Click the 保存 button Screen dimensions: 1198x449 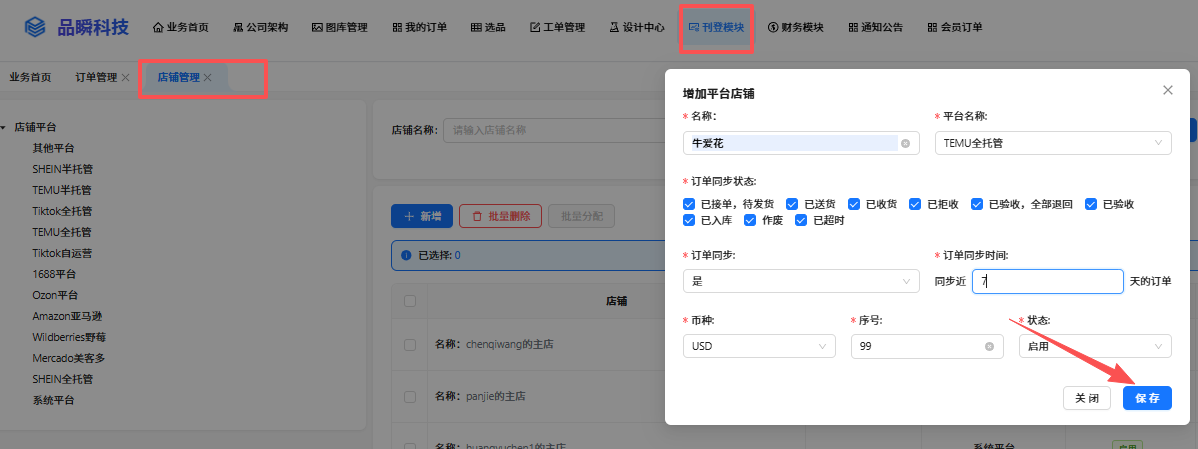click(x=1147, y=398)
